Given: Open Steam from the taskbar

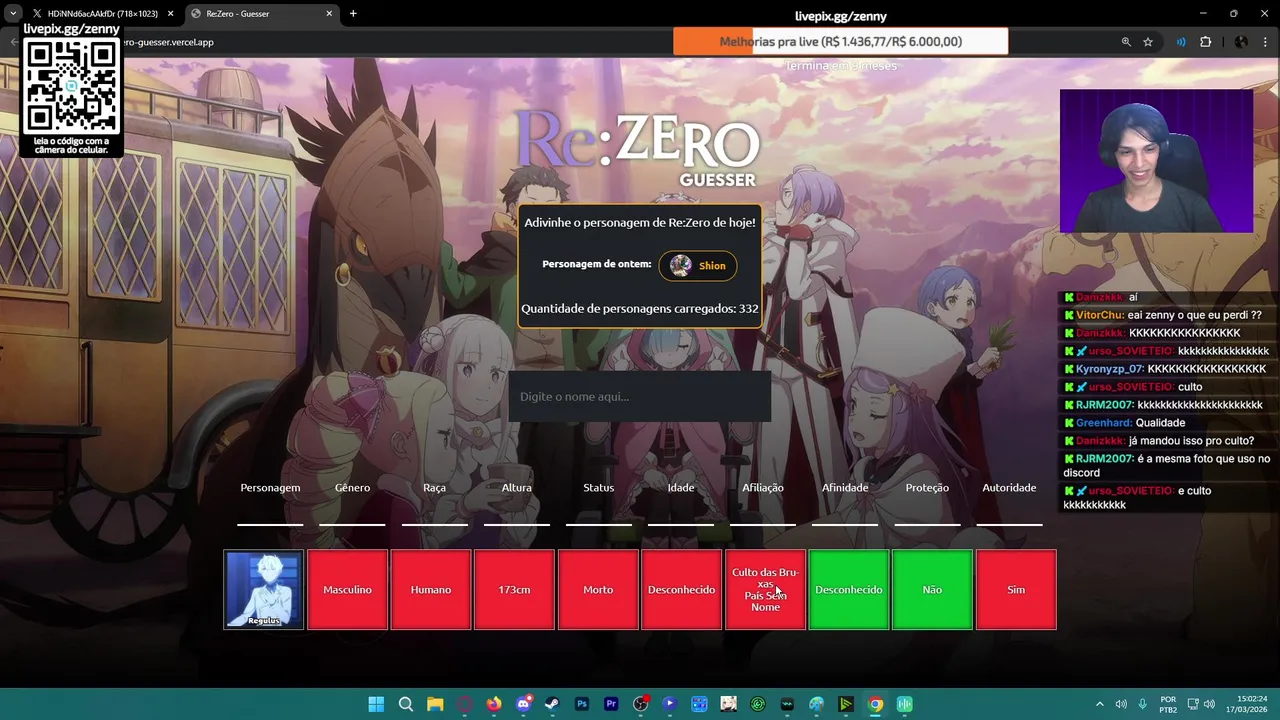Looking at the screenshot, I should tap(552, 704).
